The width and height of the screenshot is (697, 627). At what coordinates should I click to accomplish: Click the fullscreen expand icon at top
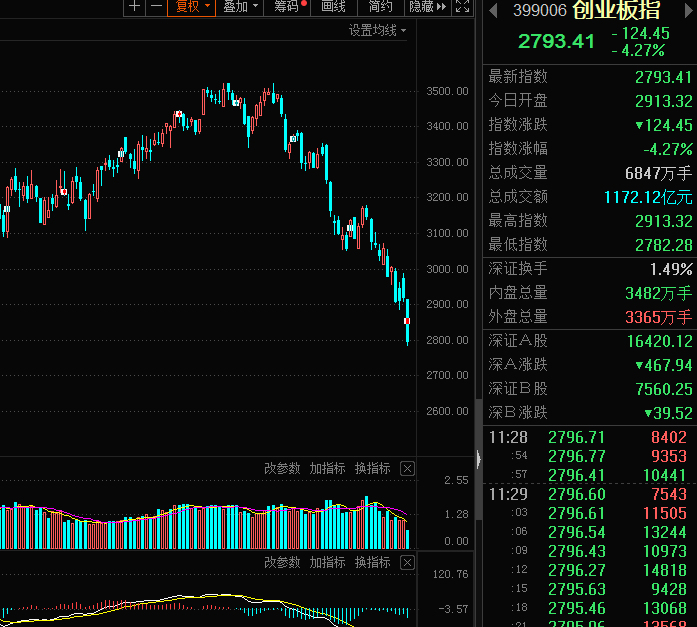[461, 7]
